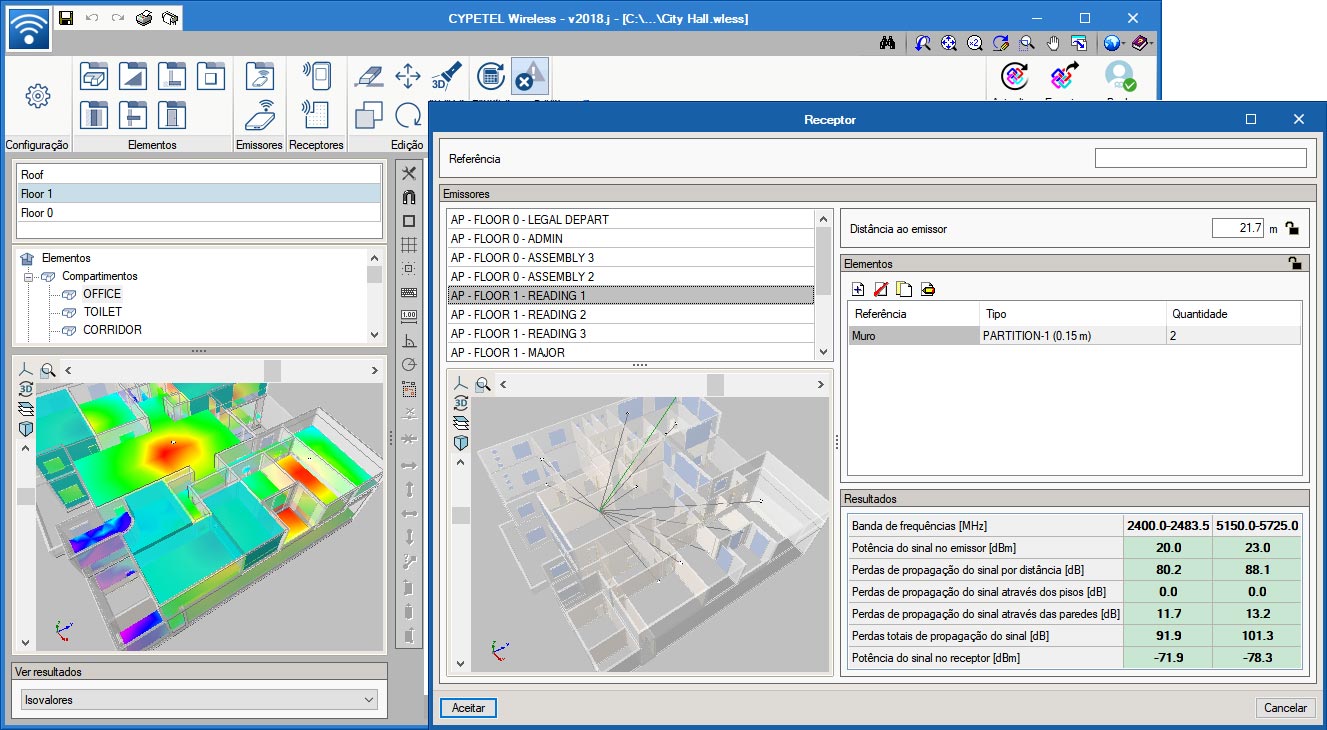Open the globe icon dropdown arrow
The image size is (1327, 730).
tap(1125, 43)
